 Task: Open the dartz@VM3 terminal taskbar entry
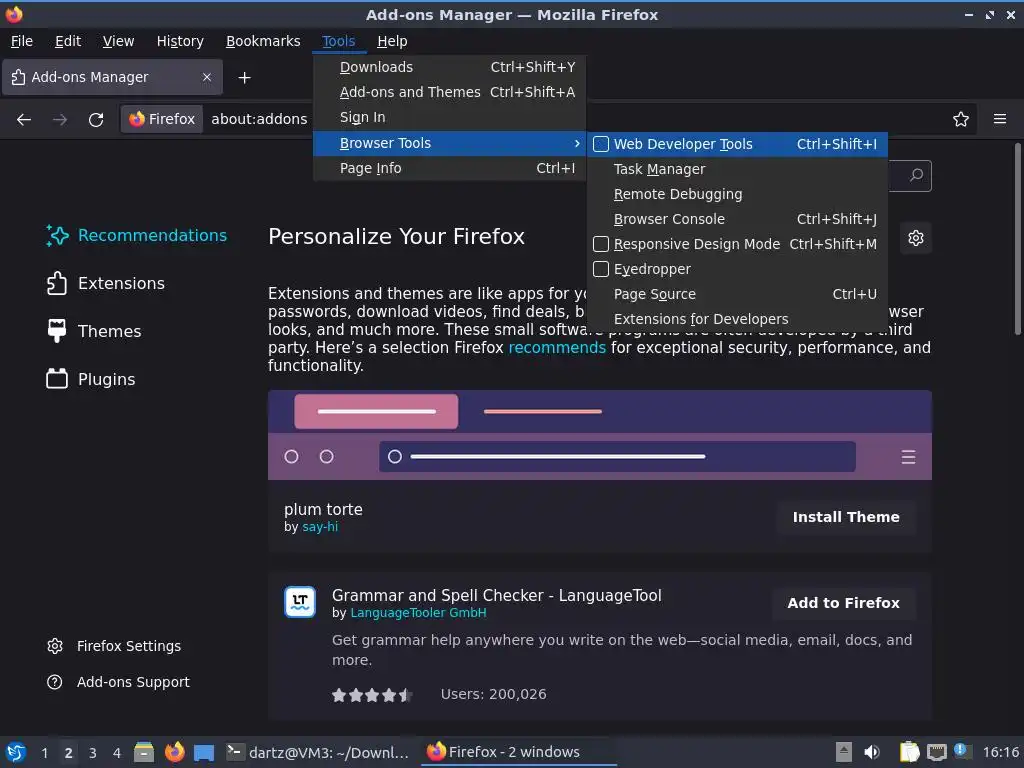click(318, 752)
